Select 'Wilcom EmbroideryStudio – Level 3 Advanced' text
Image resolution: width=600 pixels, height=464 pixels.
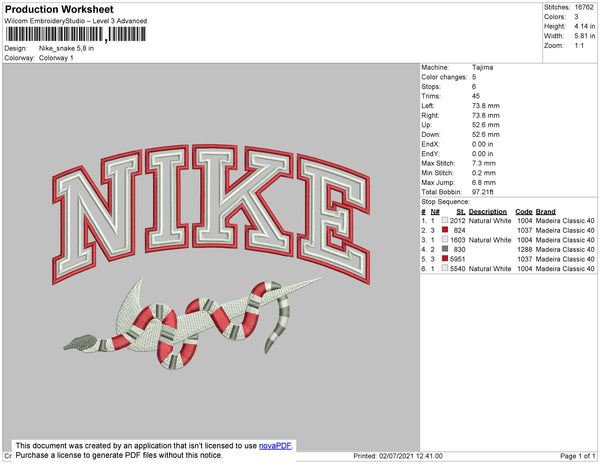(76, 21)
